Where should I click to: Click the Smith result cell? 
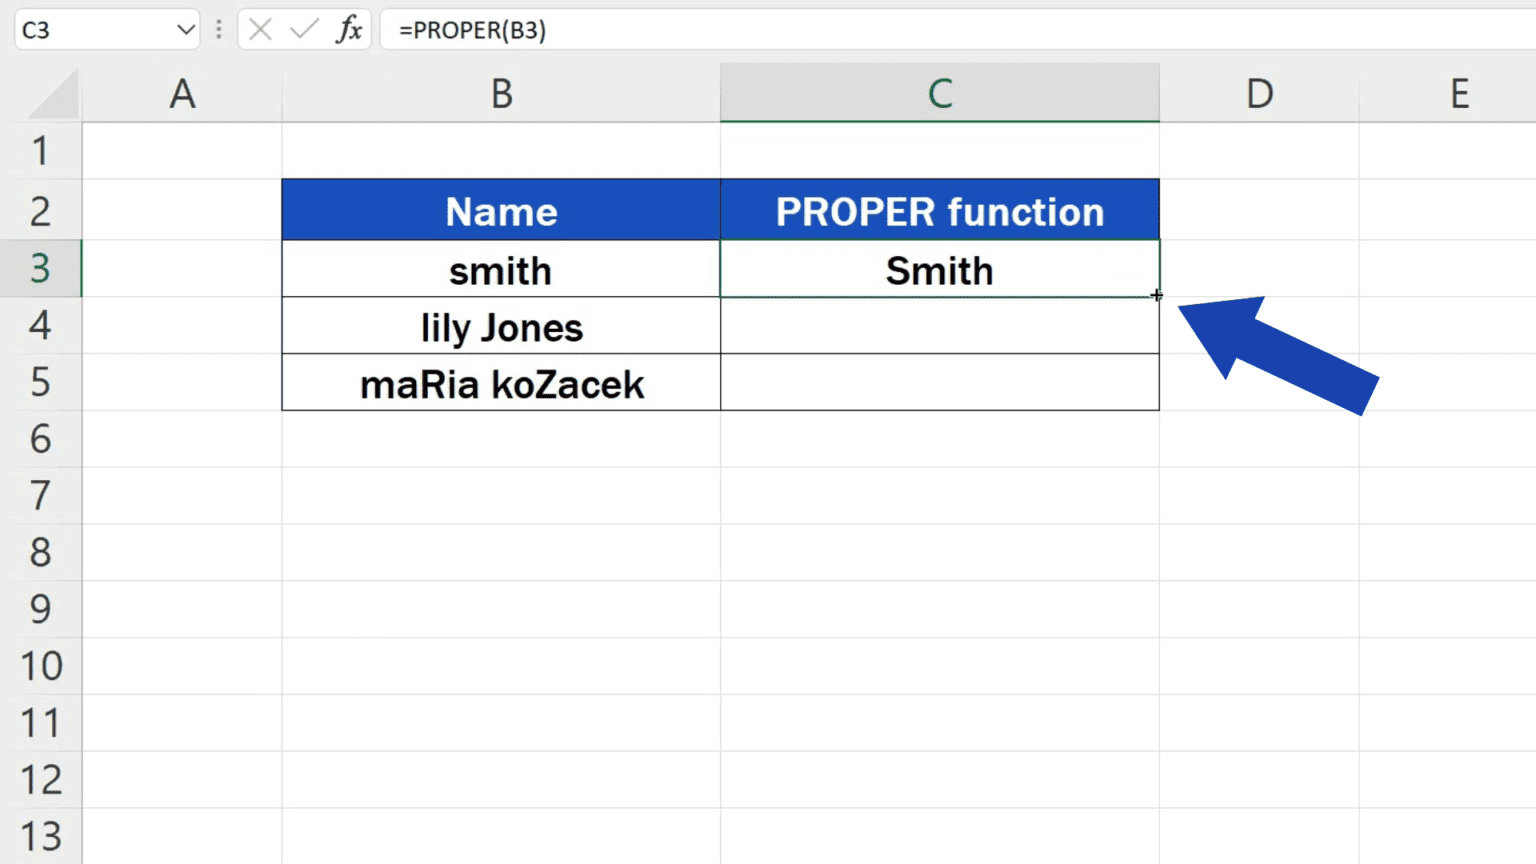click(x=939, y=269)
